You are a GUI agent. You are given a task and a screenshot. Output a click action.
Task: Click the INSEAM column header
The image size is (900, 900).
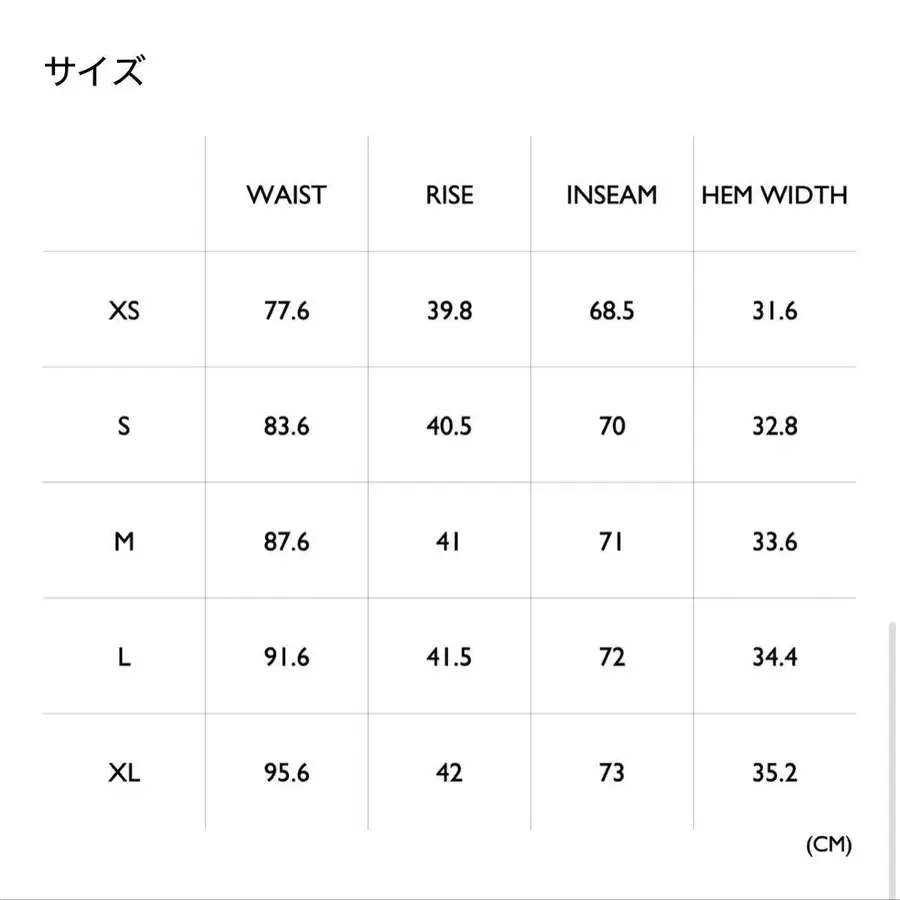click(611, 195)
